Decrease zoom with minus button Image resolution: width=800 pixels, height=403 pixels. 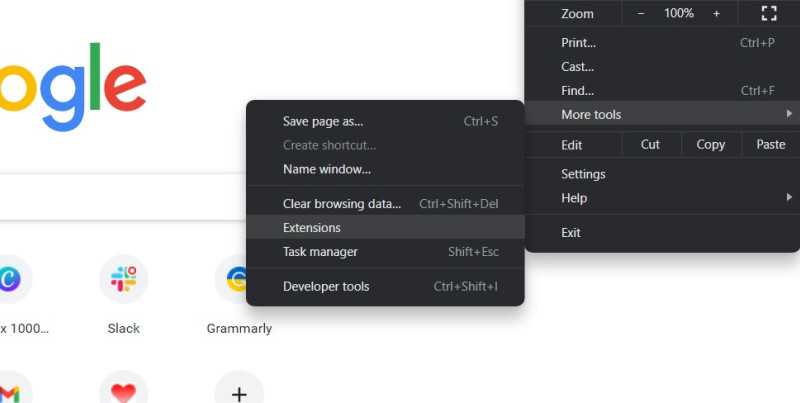[x=641, y=14]
